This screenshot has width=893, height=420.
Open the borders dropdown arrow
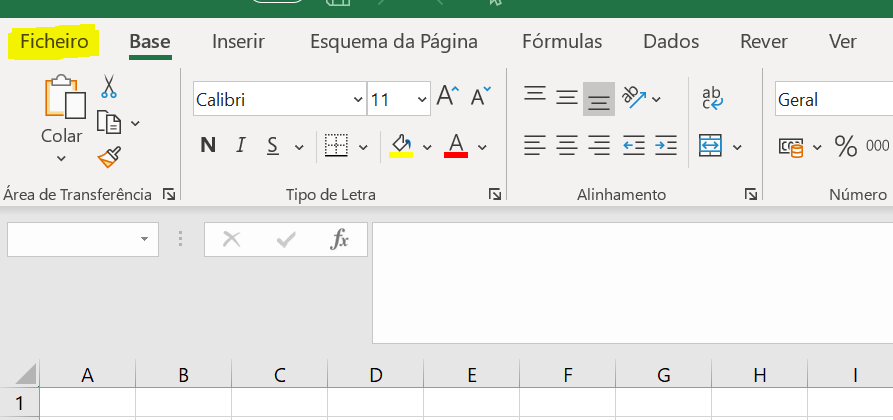[x=363, y=148]
